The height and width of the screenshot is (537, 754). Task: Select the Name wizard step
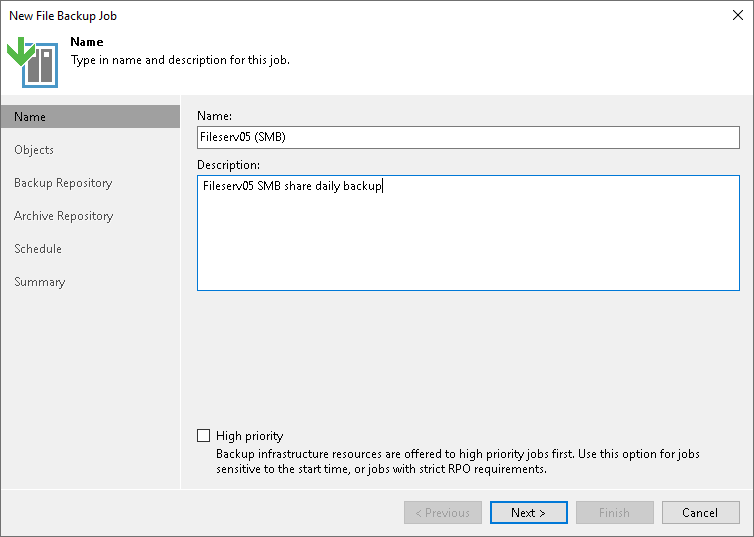pos(90,117)
